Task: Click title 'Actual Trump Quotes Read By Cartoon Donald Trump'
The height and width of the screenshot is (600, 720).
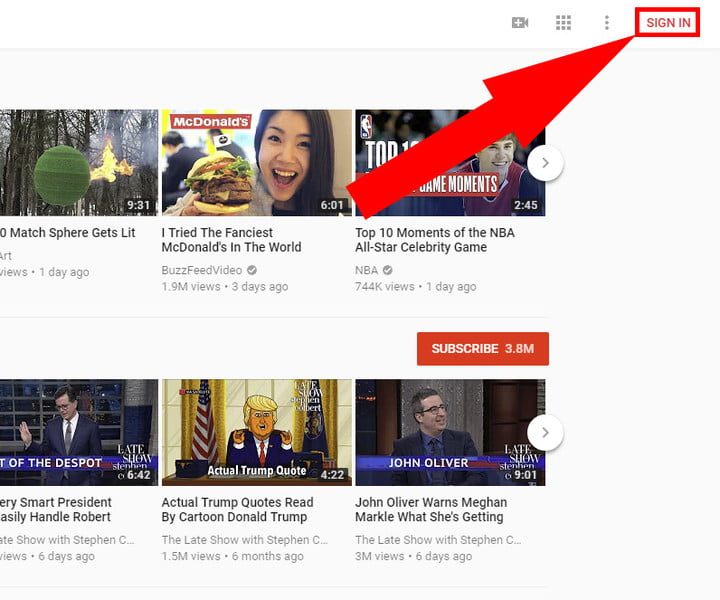Action: (x=237, y=510)
